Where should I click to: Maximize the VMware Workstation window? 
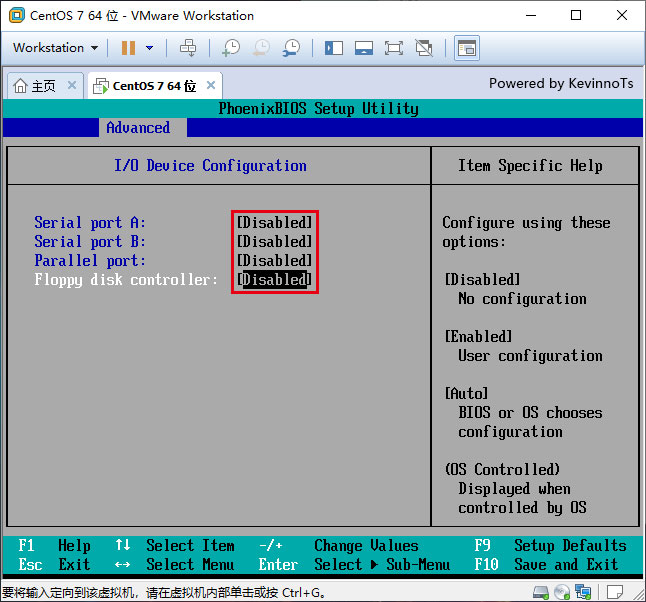tap(576, 16)
